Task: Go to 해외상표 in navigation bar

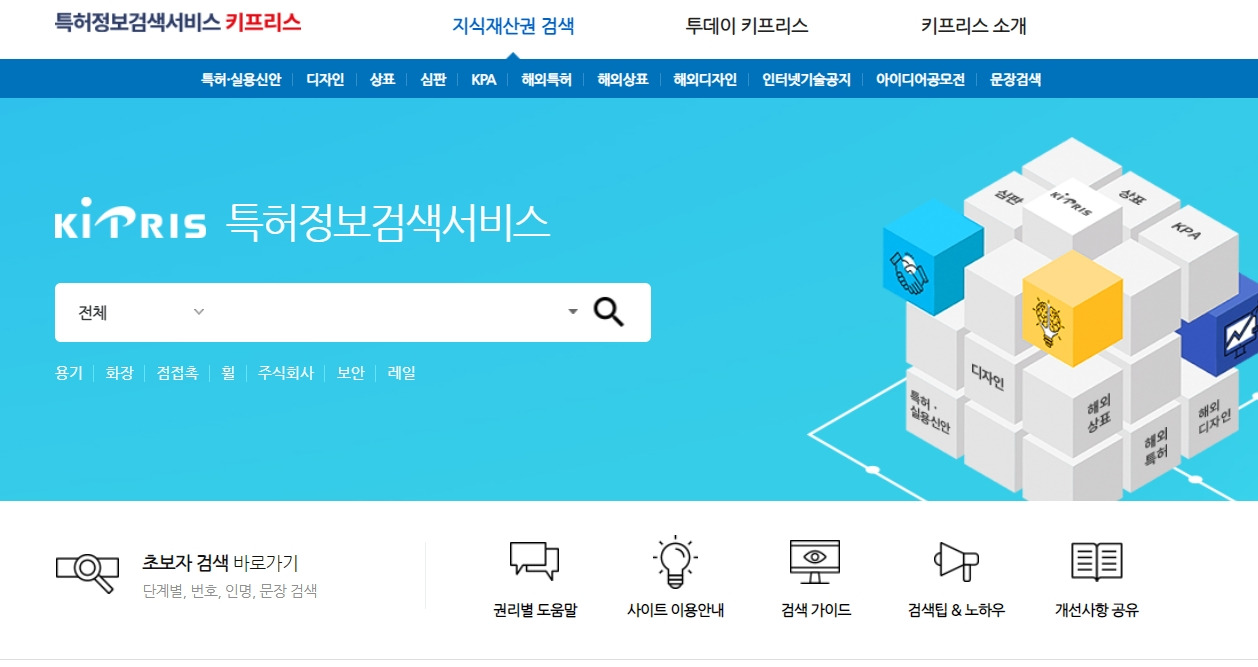Action: (623, 80)
